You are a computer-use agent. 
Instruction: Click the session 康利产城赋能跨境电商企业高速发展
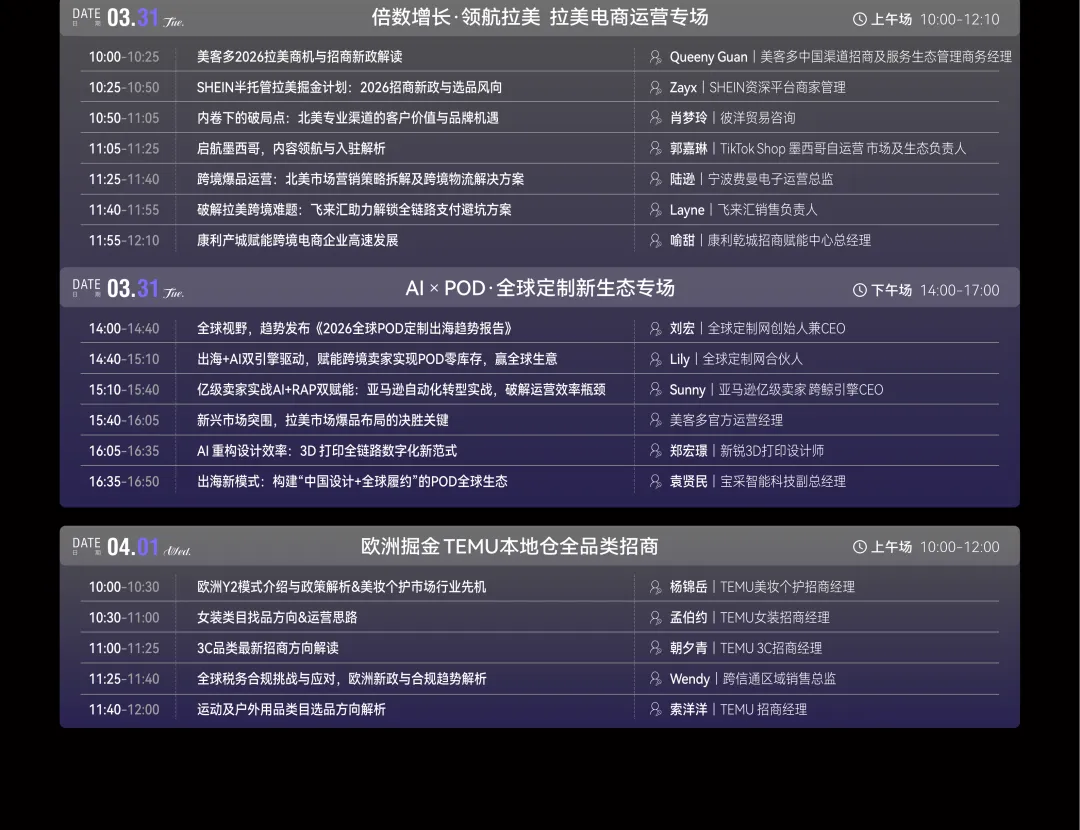coord(298,240)
